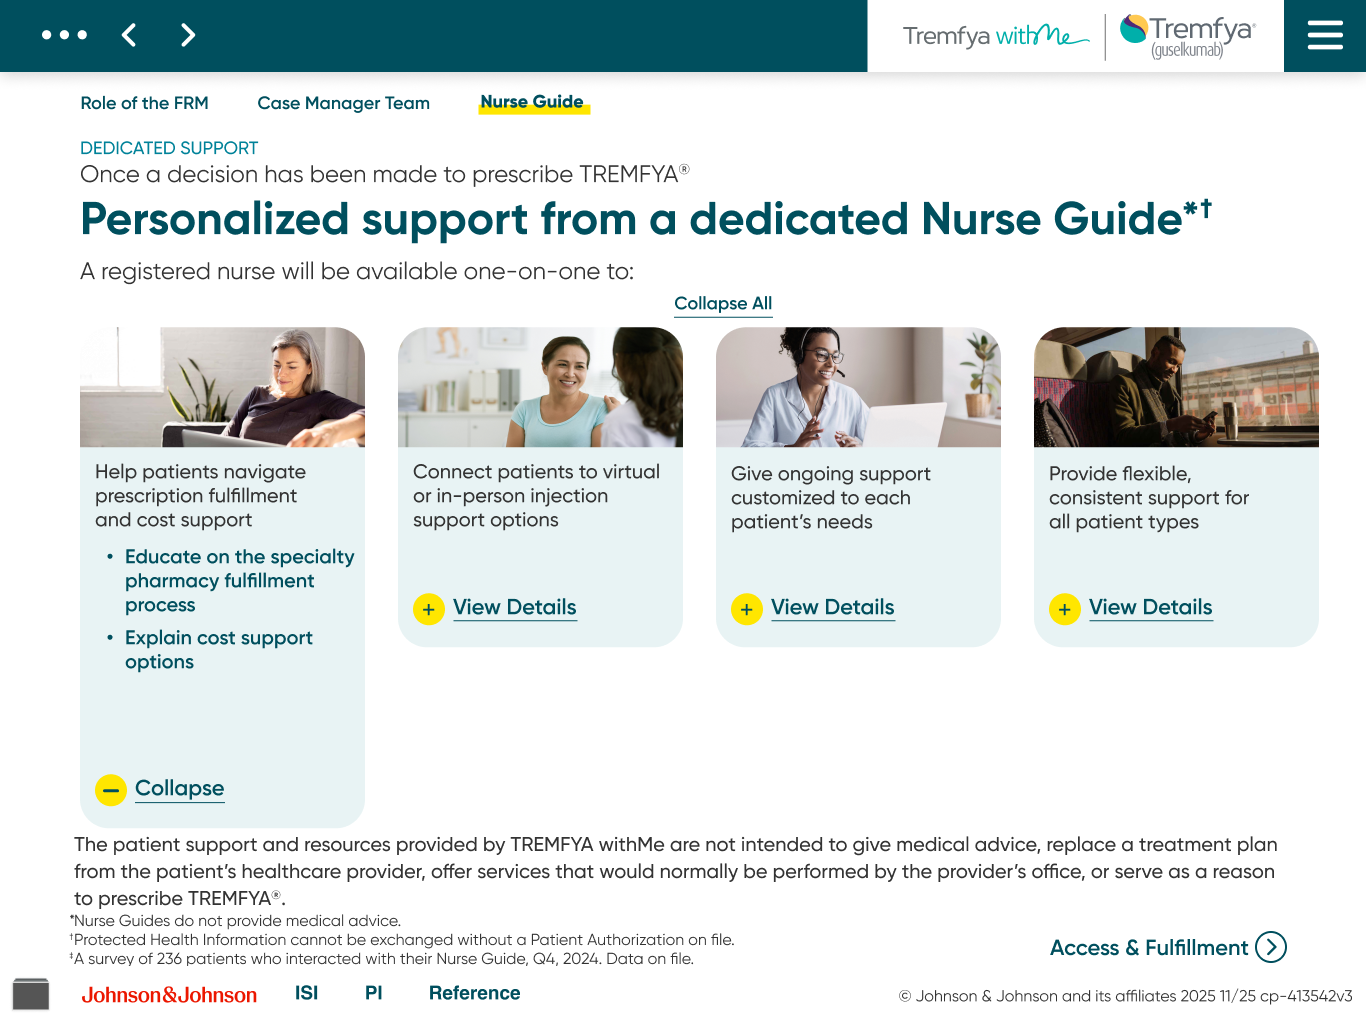
Task: Click photo of man on train with phone
Action: point(1176,387)
